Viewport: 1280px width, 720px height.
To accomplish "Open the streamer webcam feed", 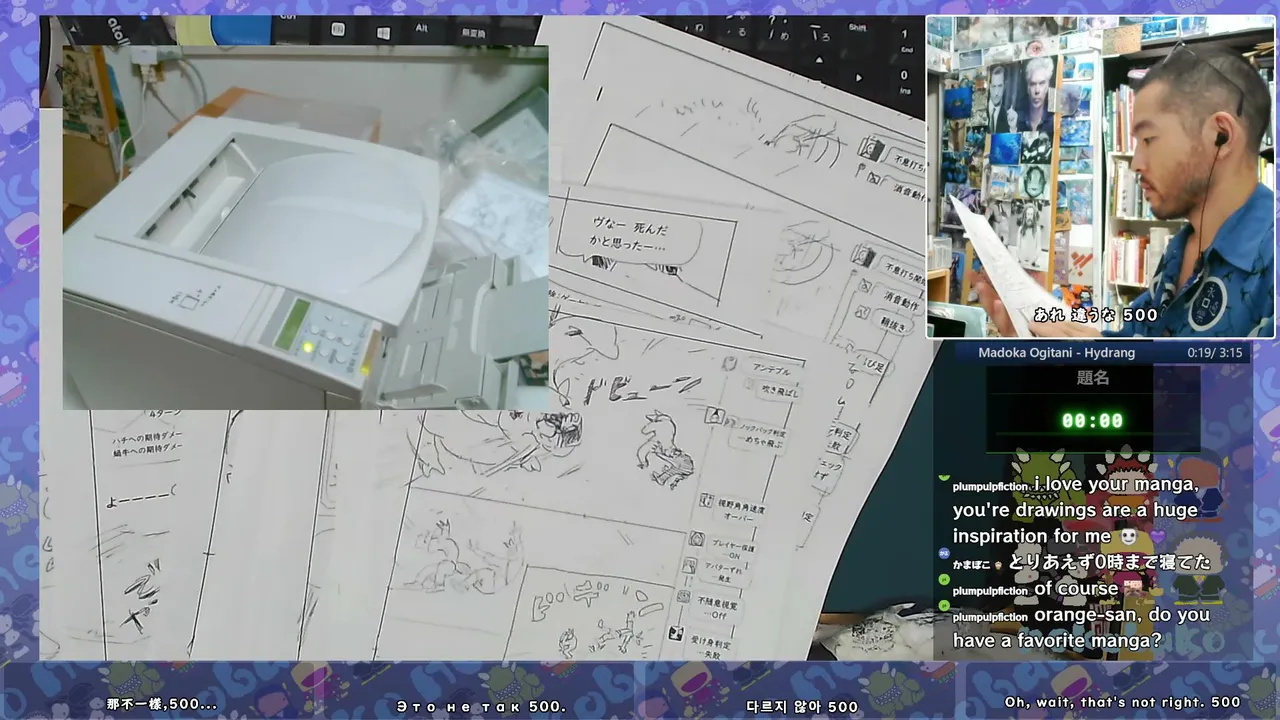I will coord(1100,177).
